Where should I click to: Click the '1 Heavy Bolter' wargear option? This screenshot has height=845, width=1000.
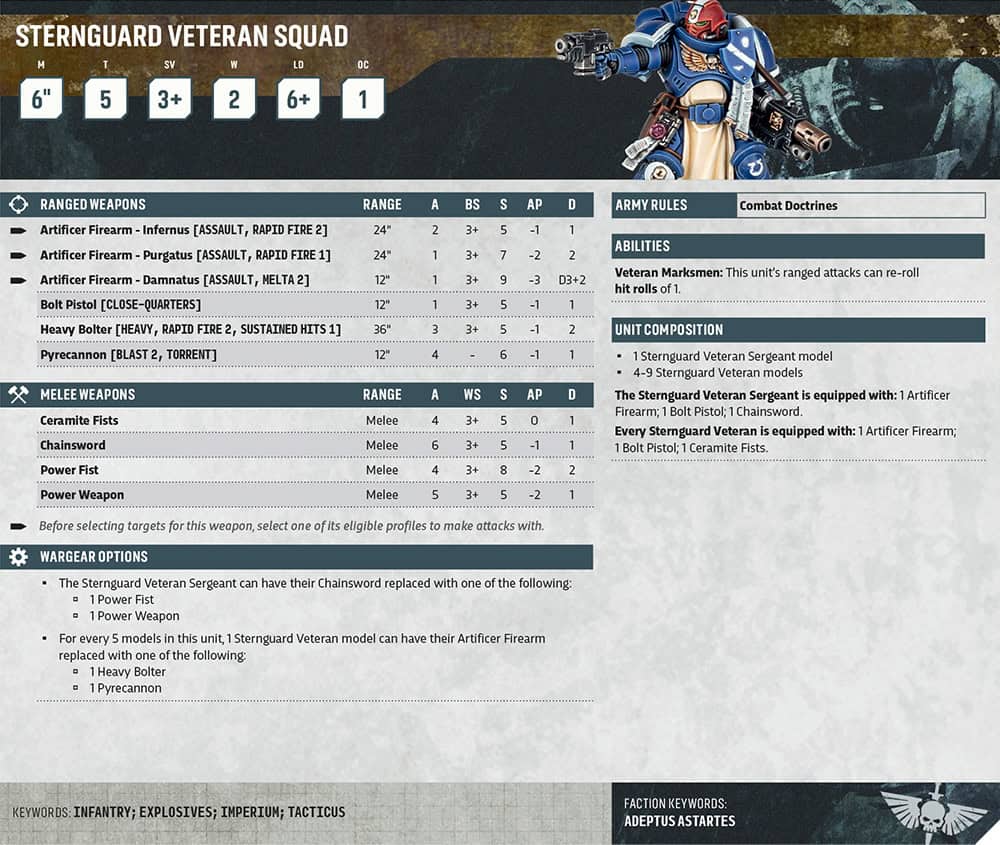[127, 672]
